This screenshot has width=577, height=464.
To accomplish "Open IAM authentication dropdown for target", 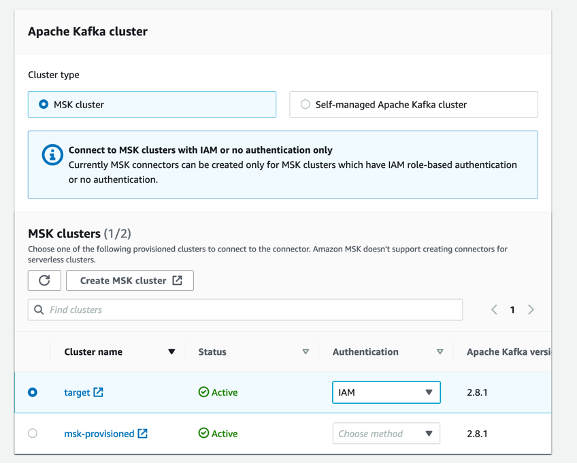I will click(386, 393).
